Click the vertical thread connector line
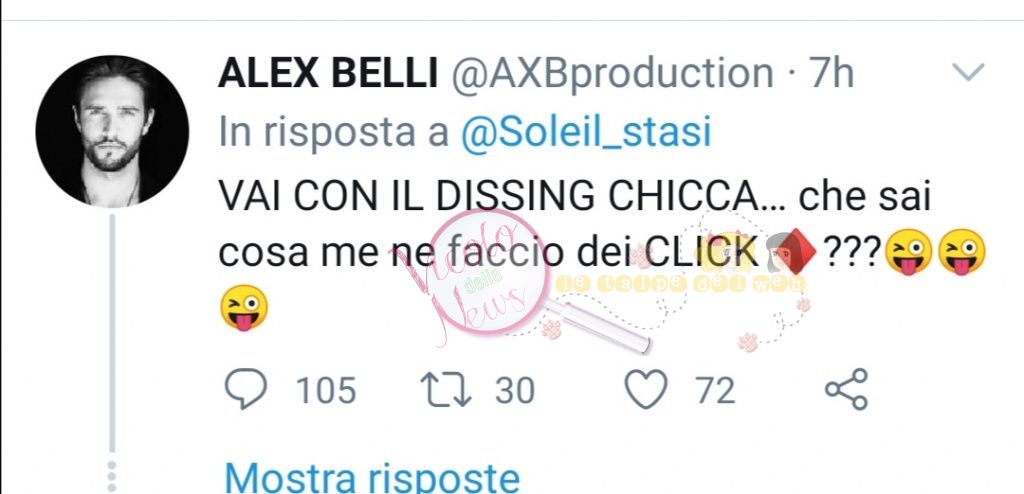This screenshot has height=494, width=1024. click(112, 333)
